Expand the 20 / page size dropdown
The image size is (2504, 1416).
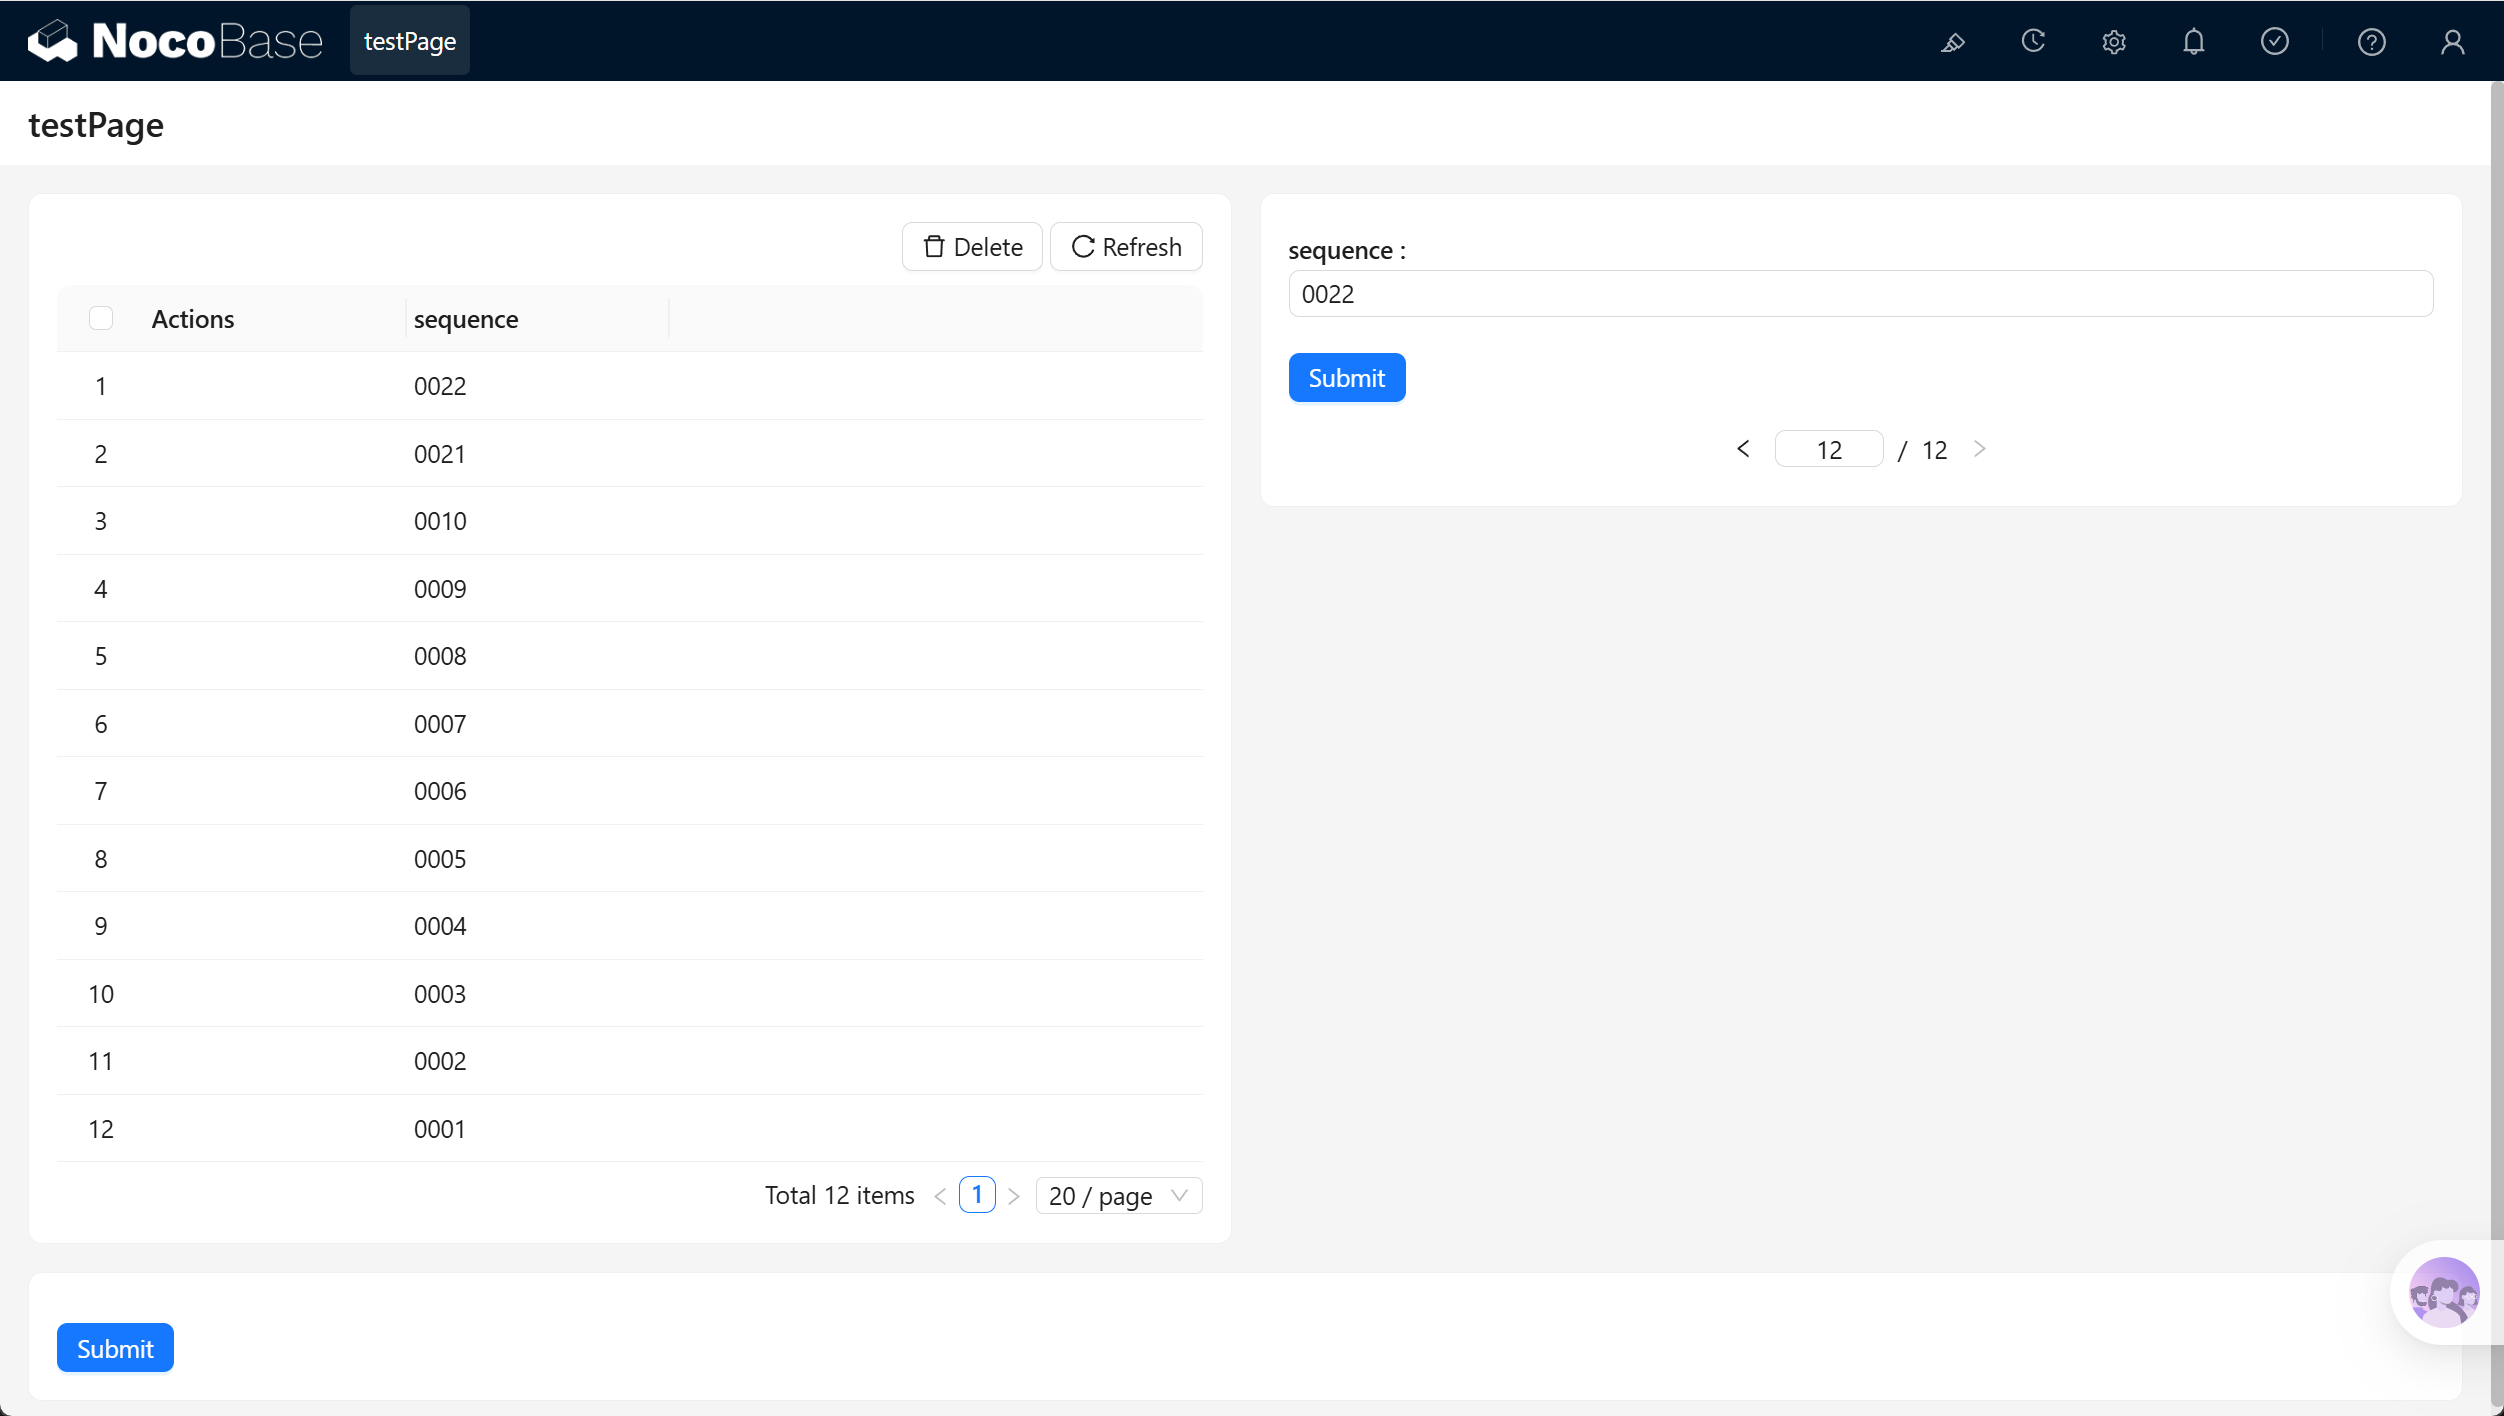coord(1119,1196)
